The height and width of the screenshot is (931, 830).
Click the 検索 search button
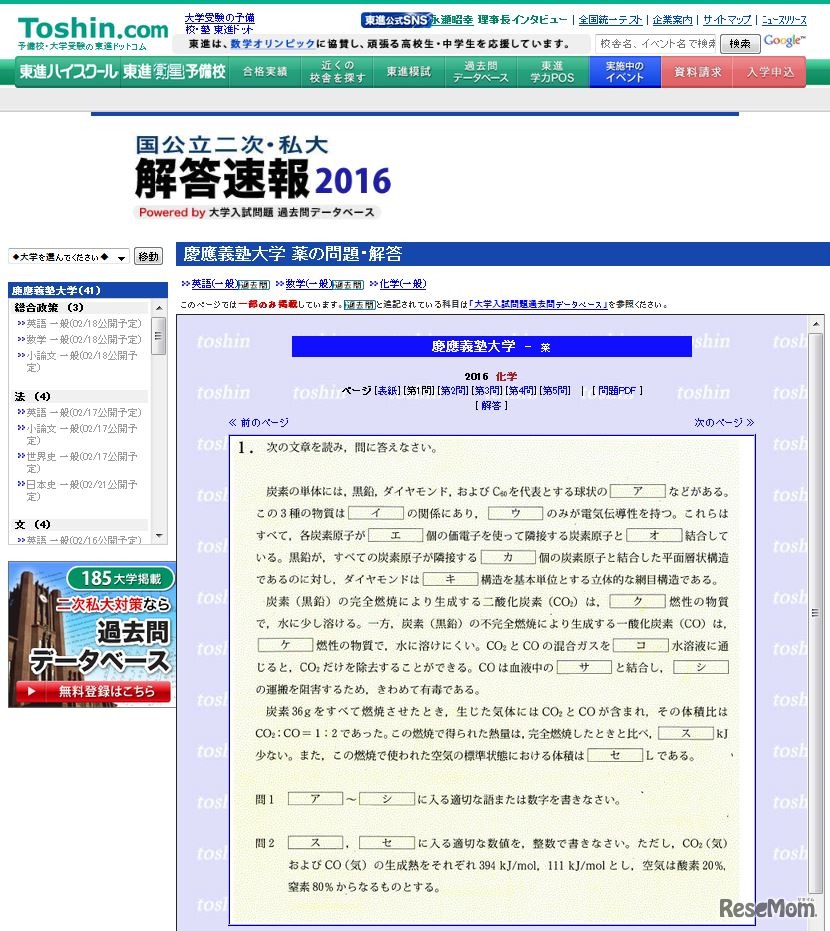pyautogui.click(x=740, y=44)
